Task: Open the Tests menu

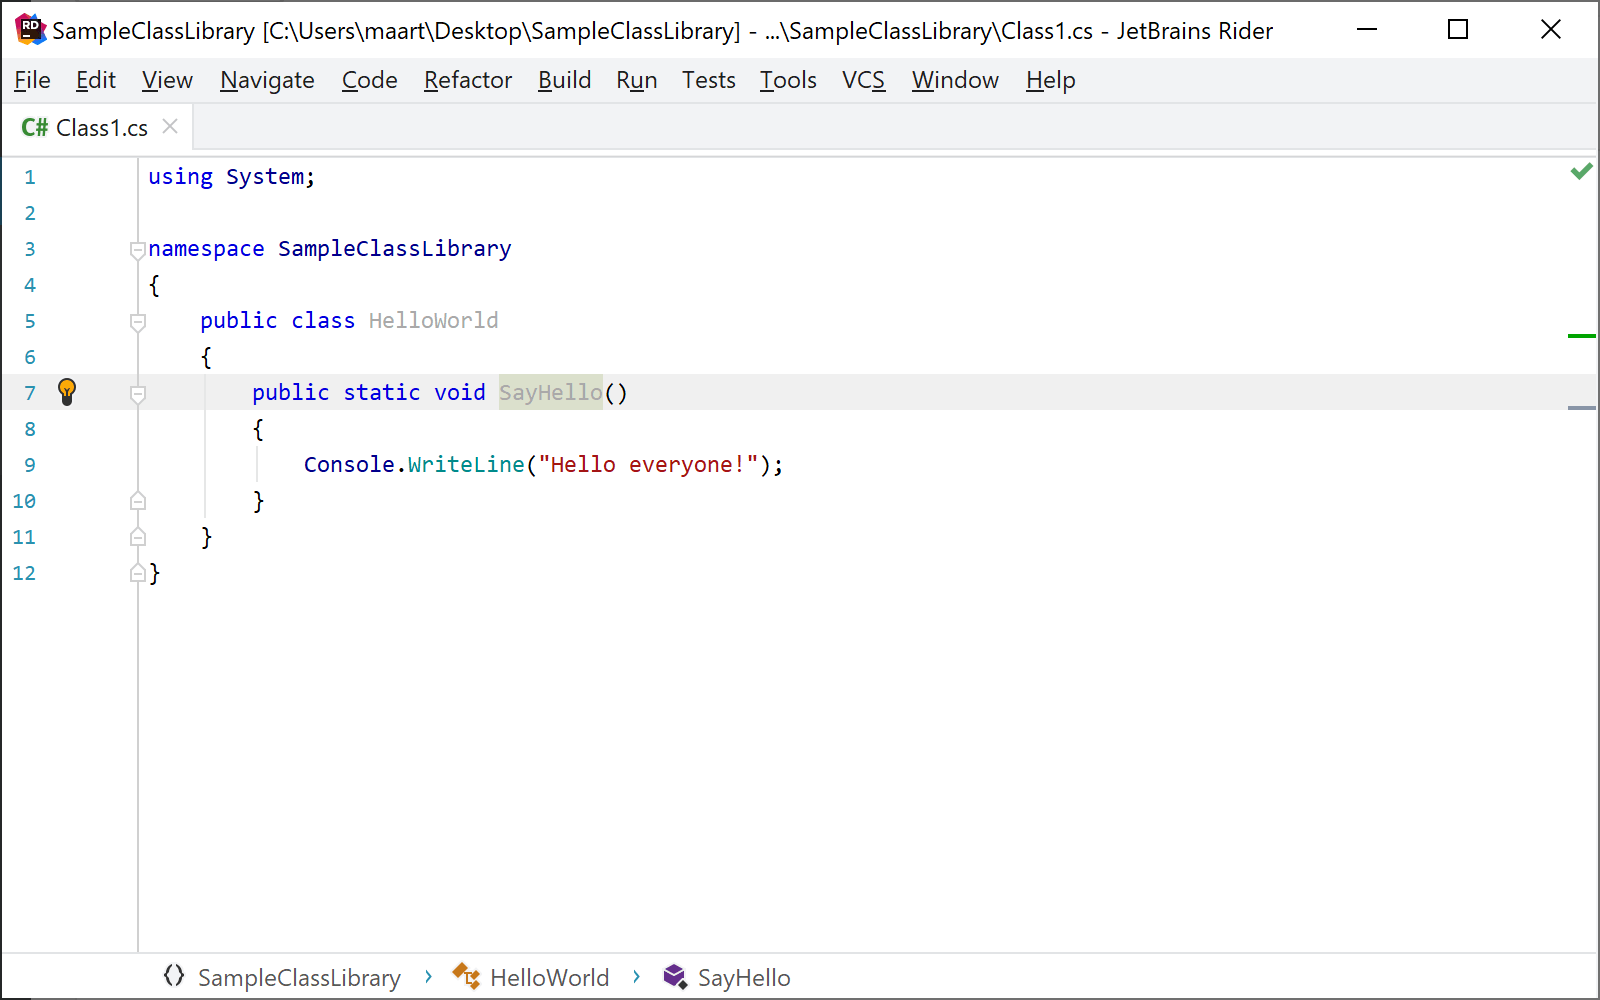Action: 708,80
